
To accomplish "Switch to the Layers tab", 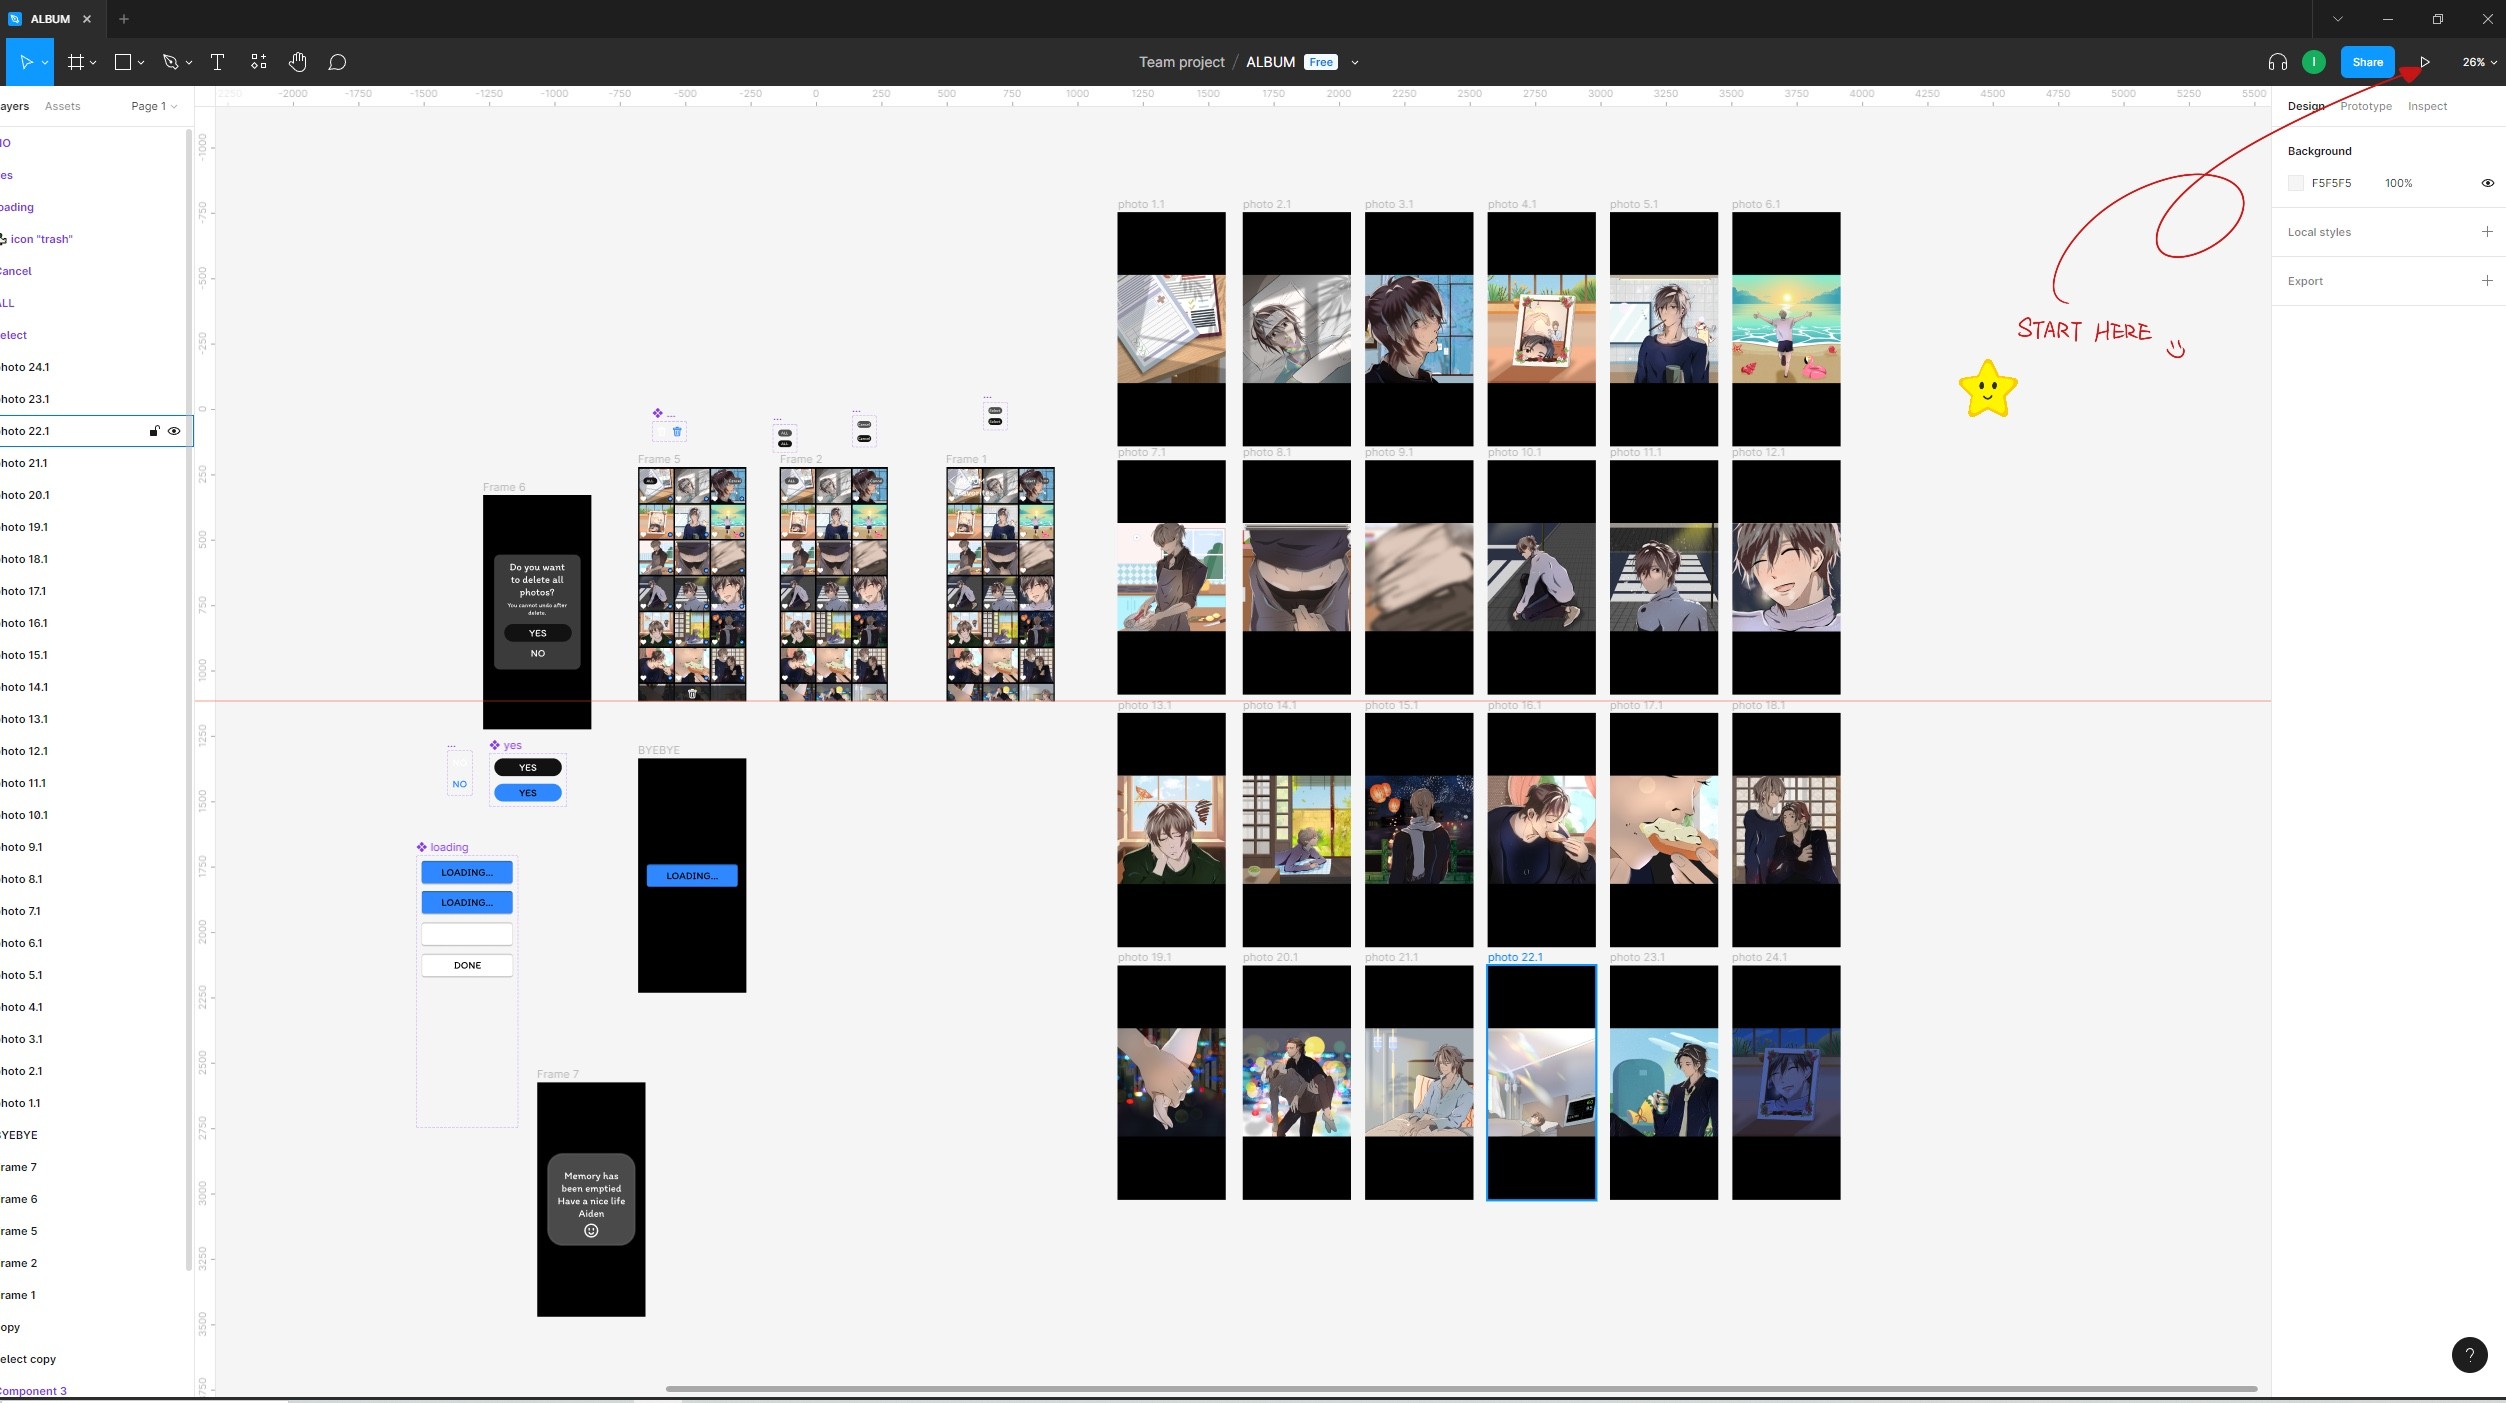I will click(x=14, y=106).
